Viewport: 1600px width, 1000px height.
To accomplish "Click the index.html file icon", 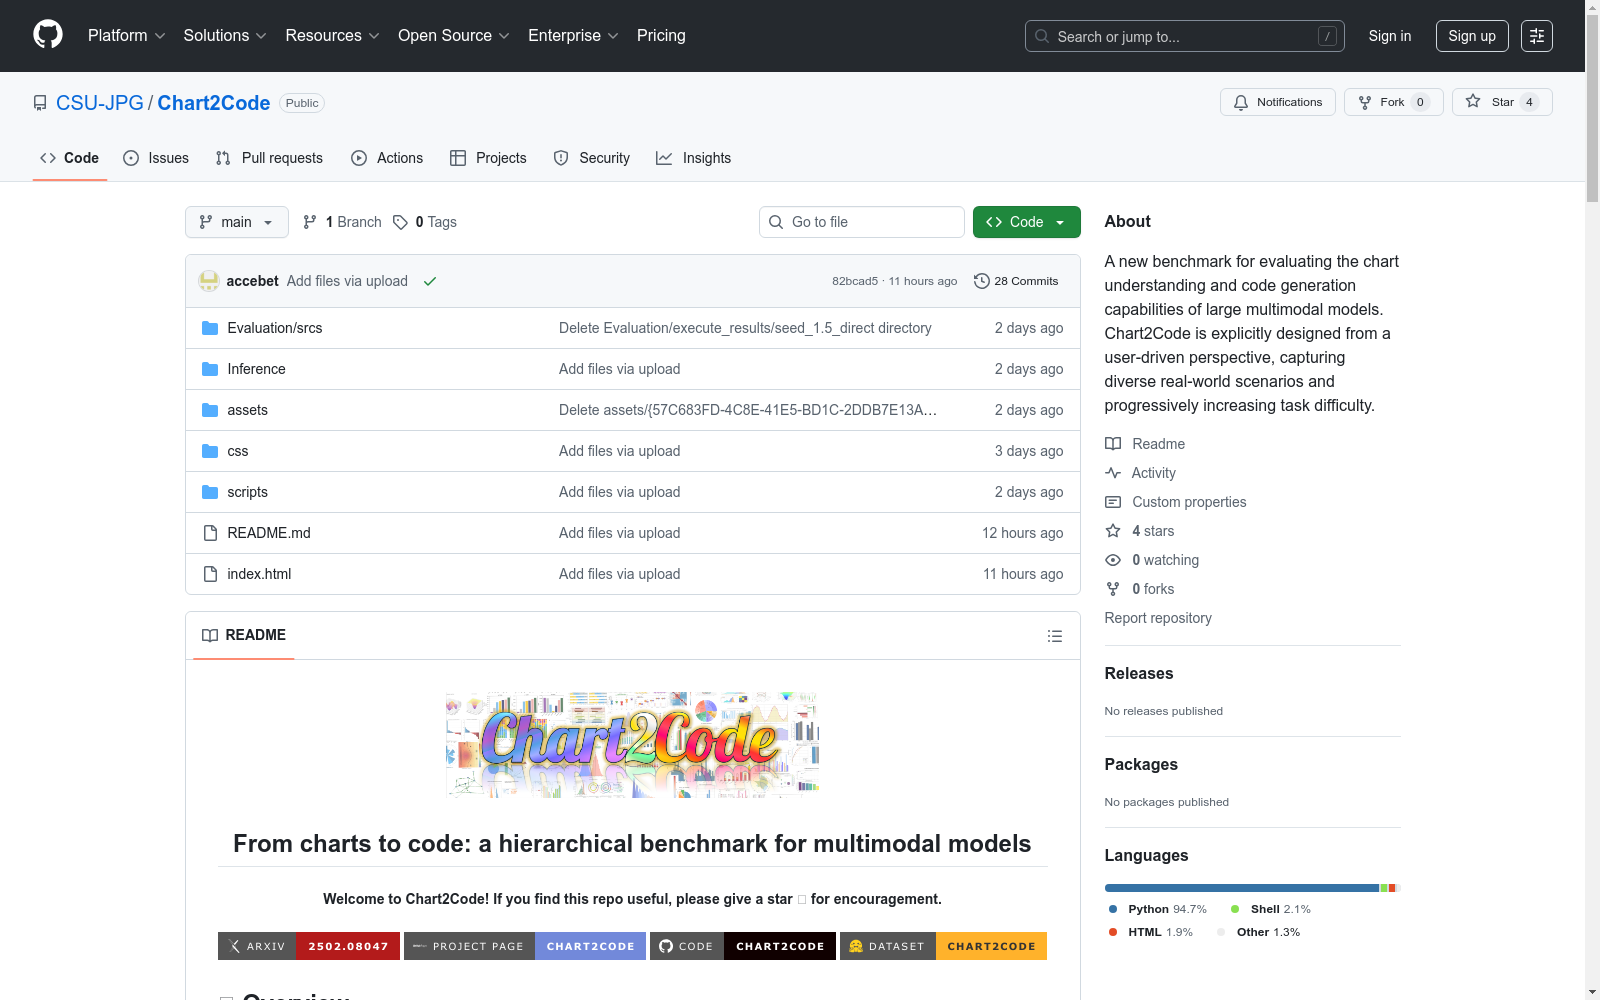I will (x=210, y=574).
